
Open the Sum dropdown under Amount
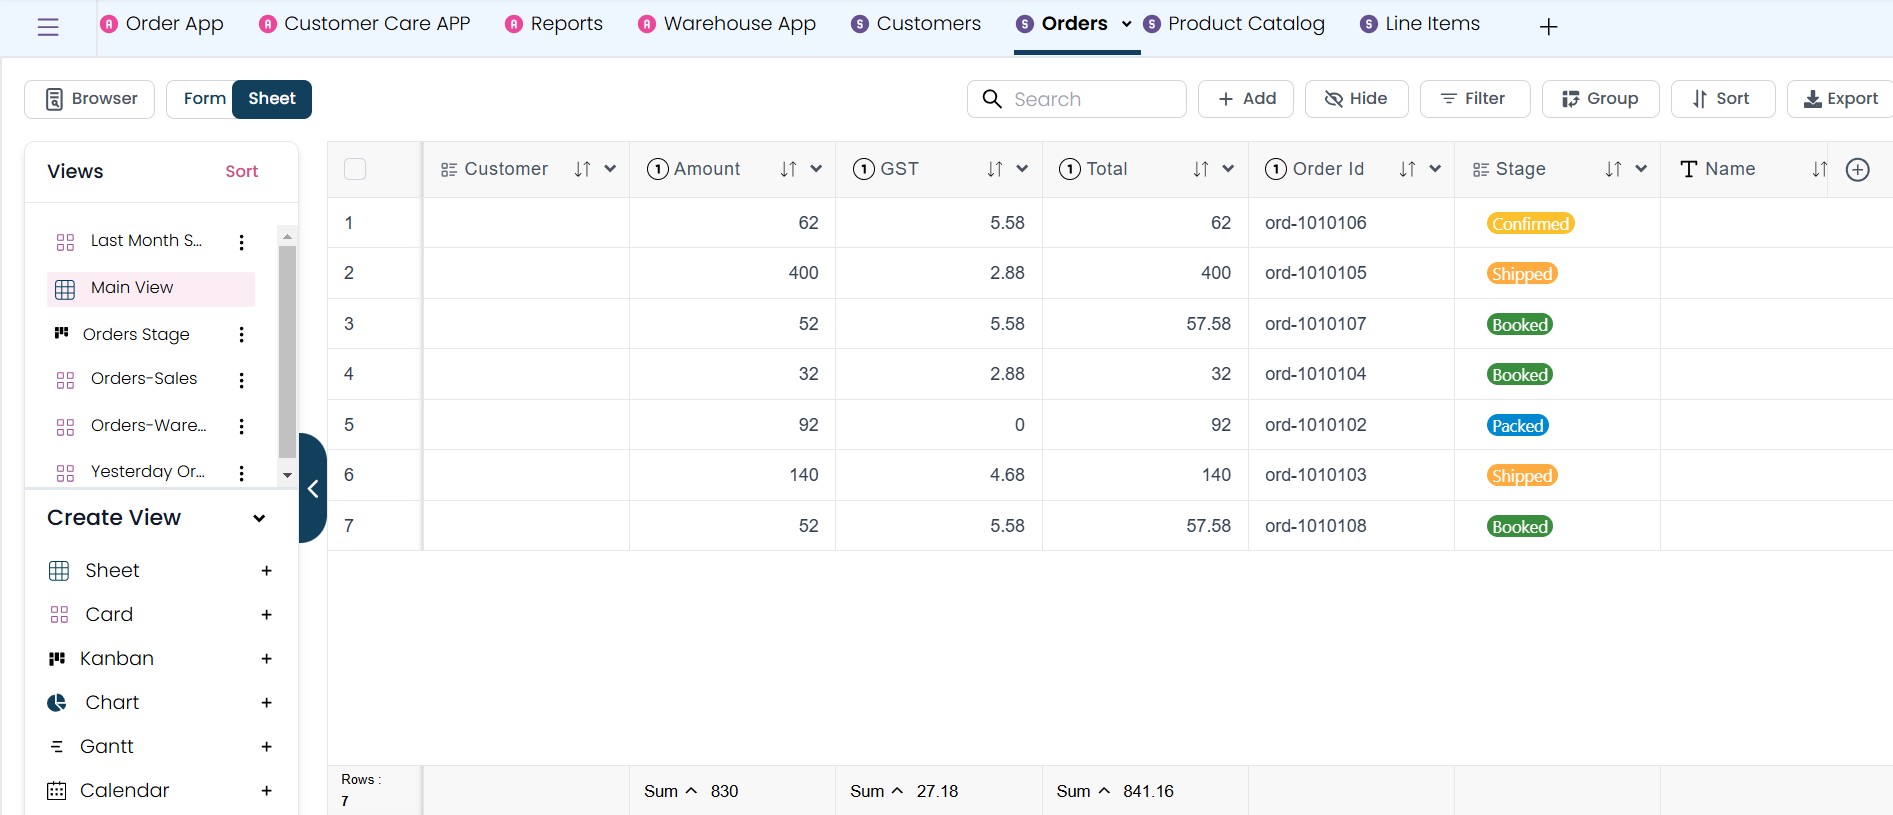pos(690,791)
